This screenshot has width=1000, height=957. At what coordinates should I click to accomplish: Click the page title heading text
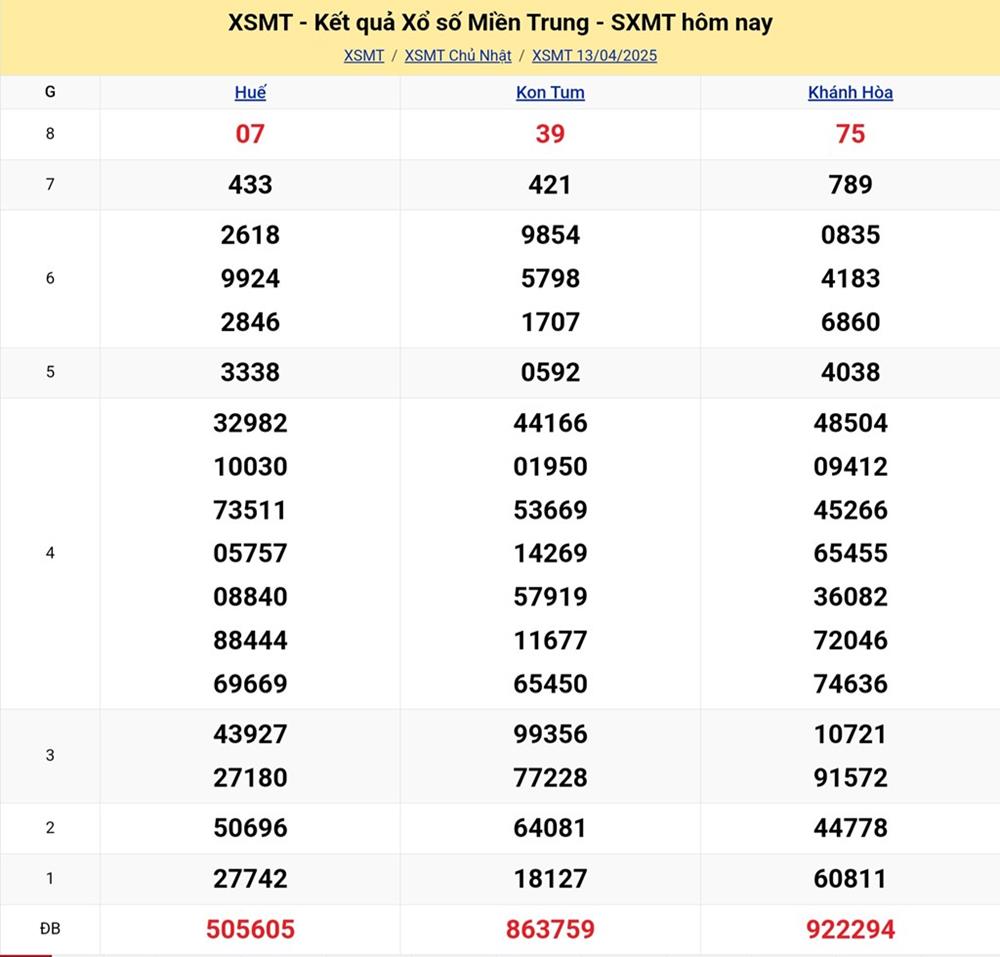pos(500,23)
